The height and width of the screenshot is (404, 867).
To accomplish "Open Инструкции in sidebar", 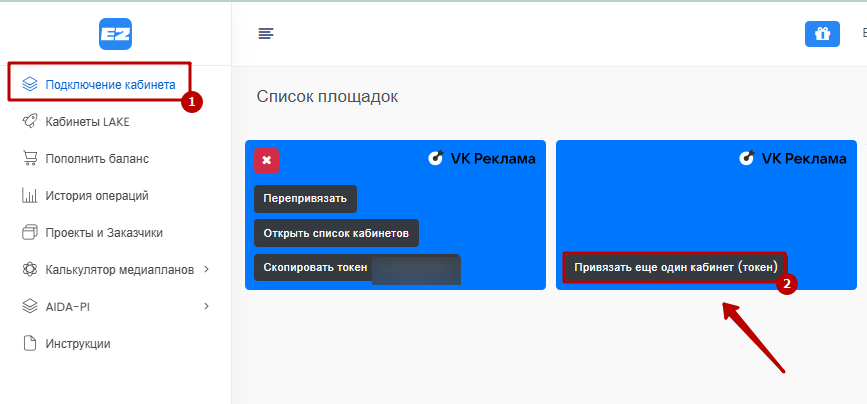I will (78, 344).
